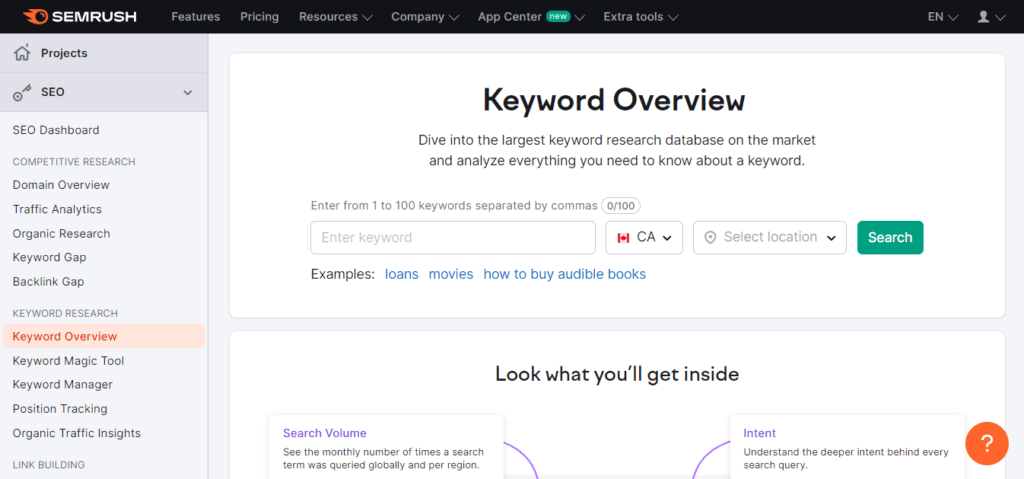Click the Projects home icon
The image size is (1024, 479).
22,53
